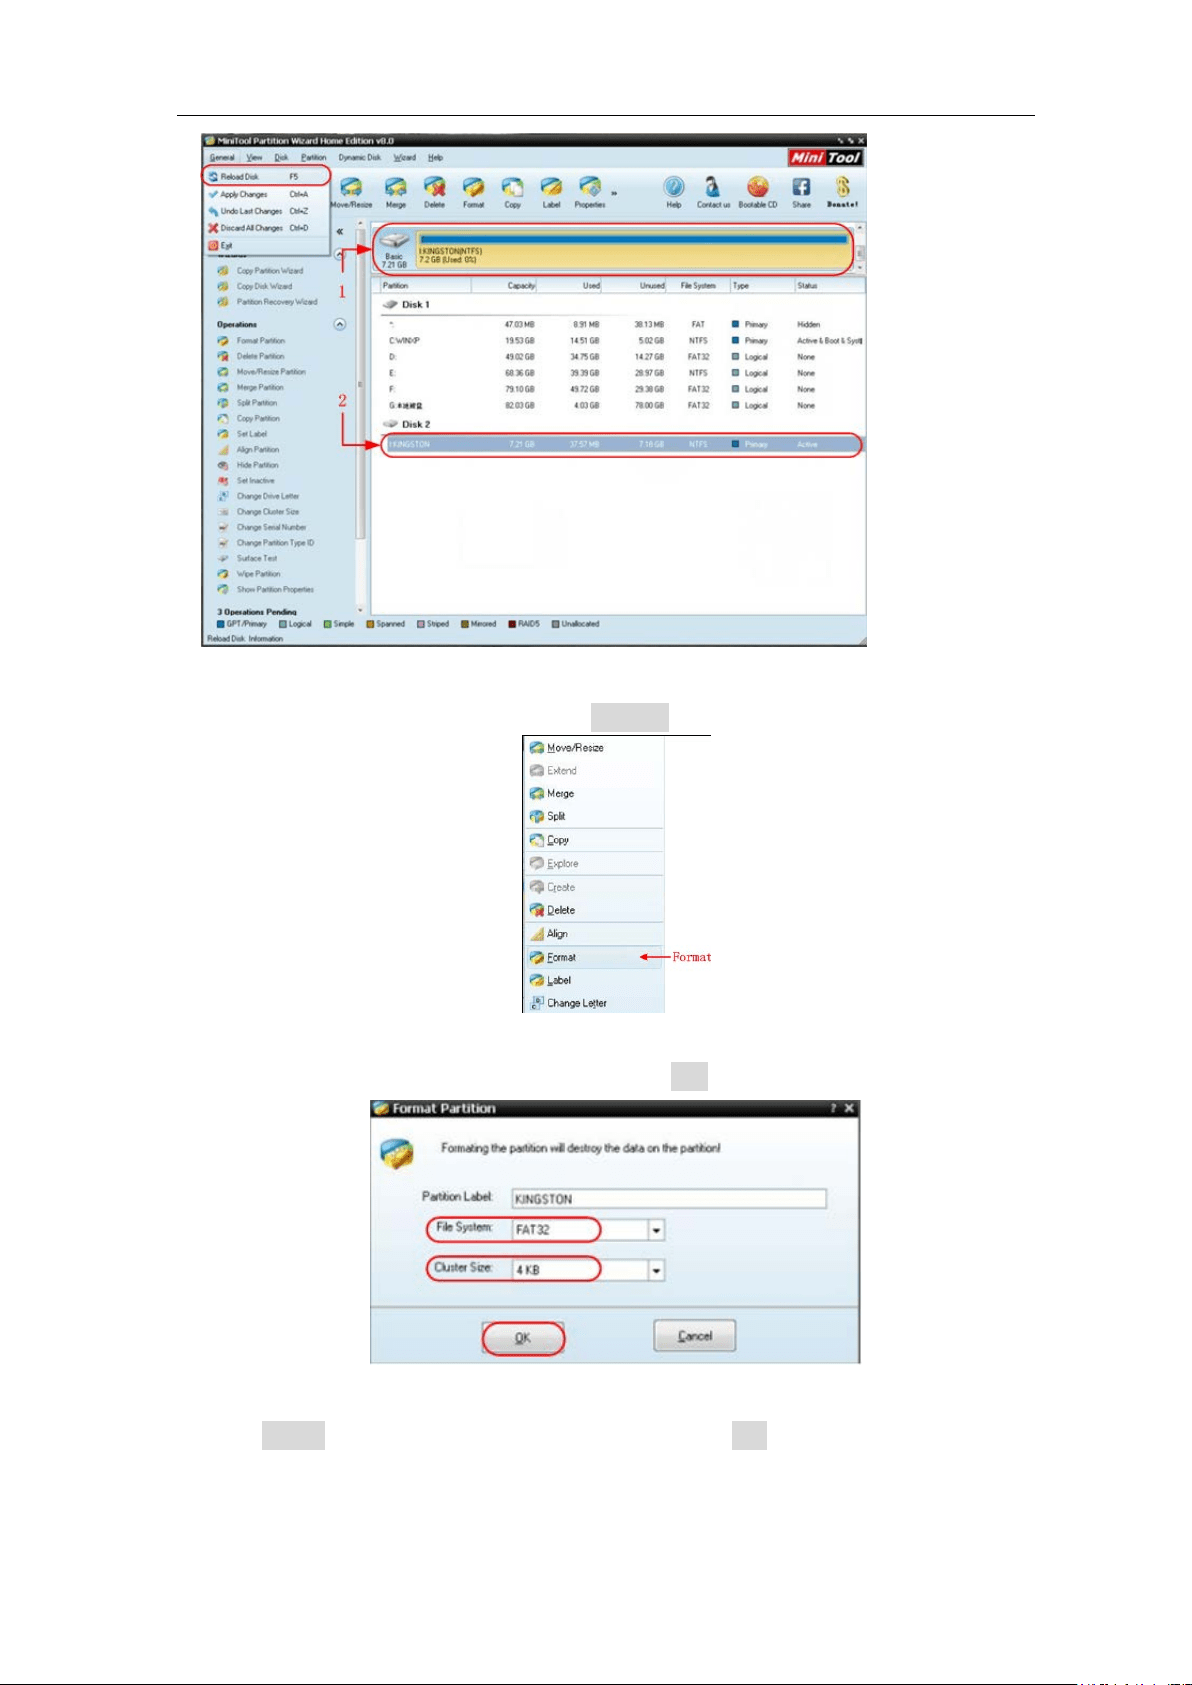Choose Surface Test in the Operations list
This screenshot has width=1192, height=1685.
[247, 558]
